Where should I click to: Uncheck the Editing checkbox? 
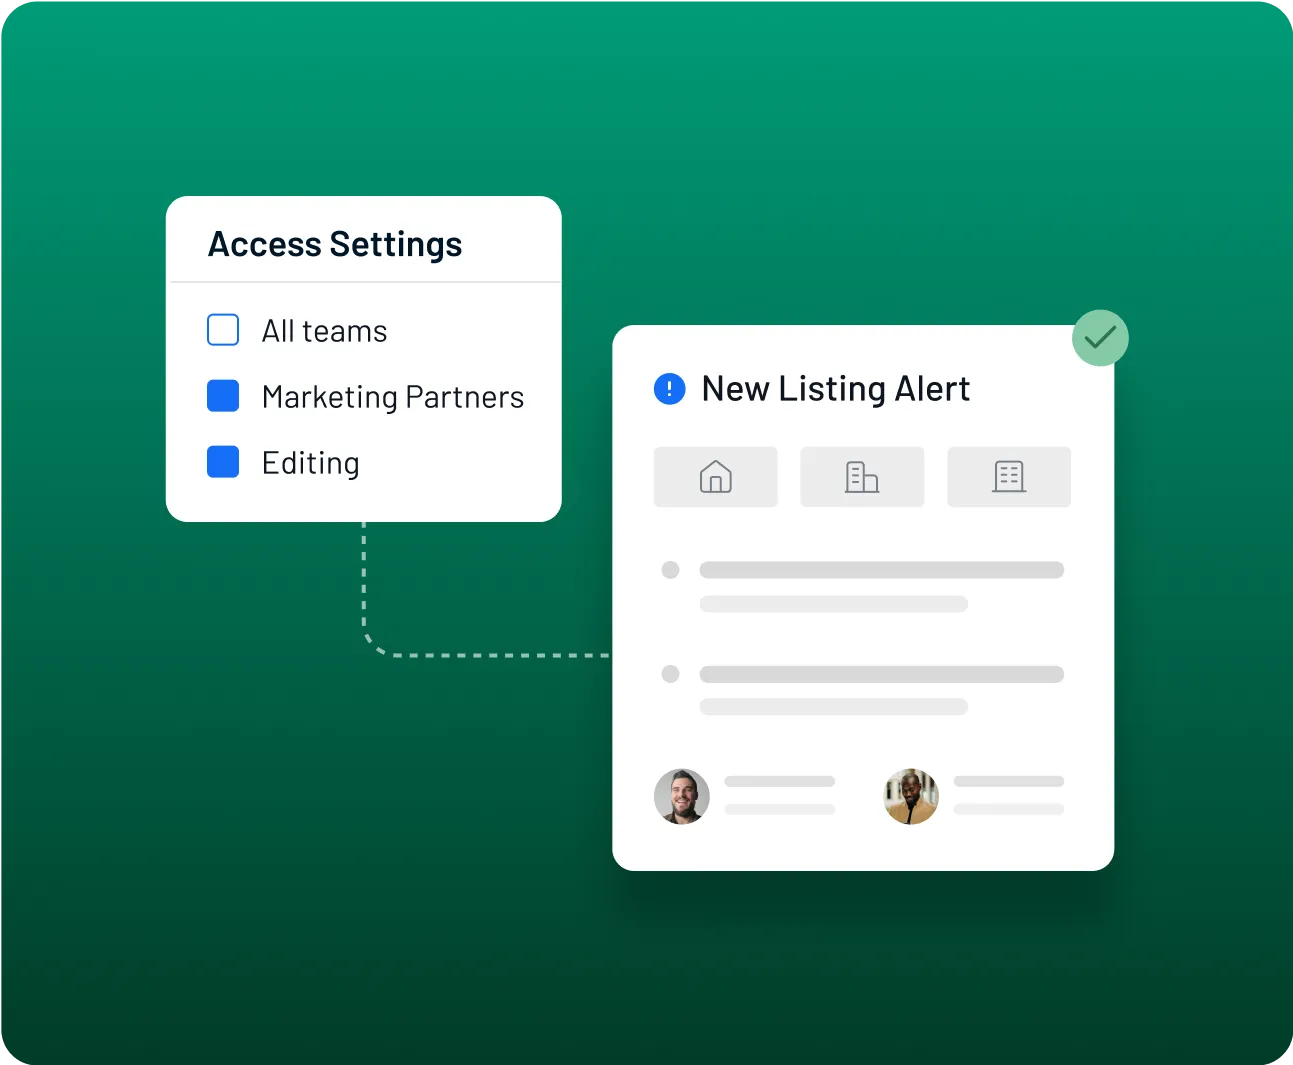223,462
